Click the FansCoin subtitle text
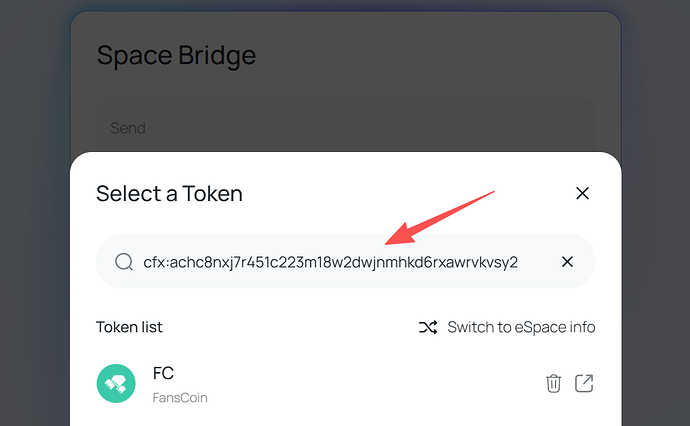Image resolution: width=690 pixels, height=426 pixels. coord(180,397)
